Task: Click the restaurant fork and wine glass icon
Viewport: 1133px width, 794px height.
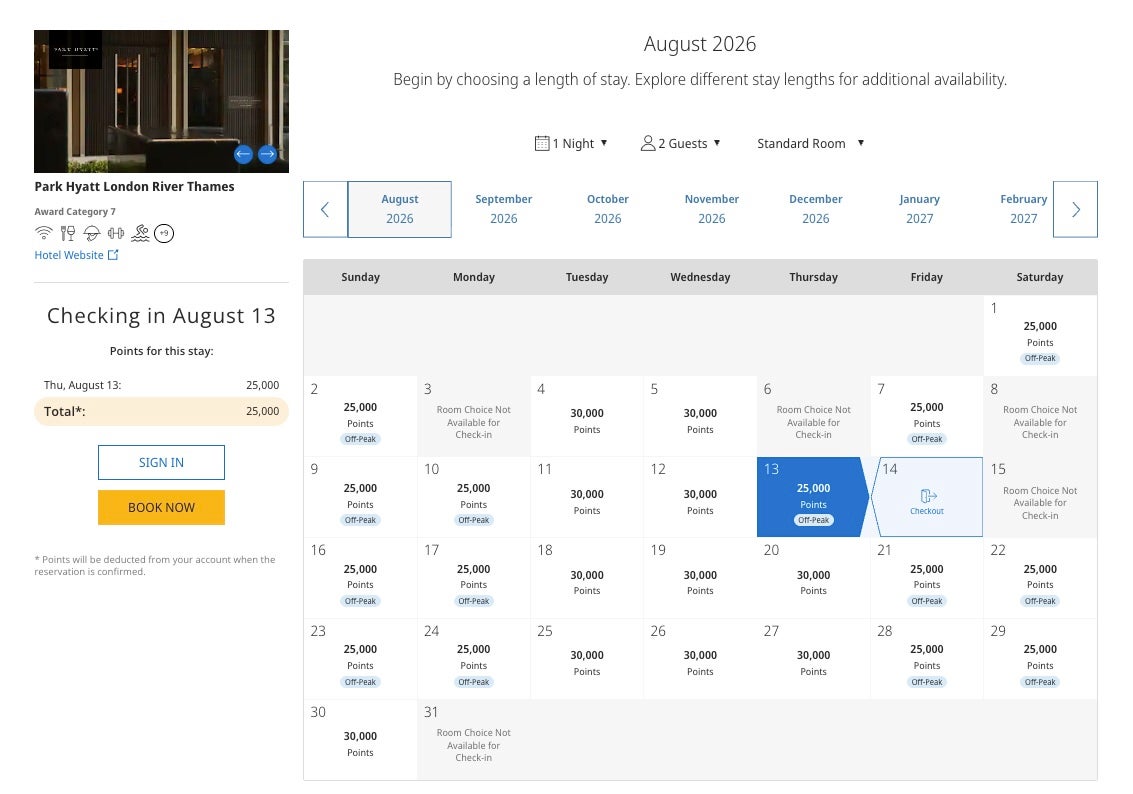Action: tap(68, 233)
